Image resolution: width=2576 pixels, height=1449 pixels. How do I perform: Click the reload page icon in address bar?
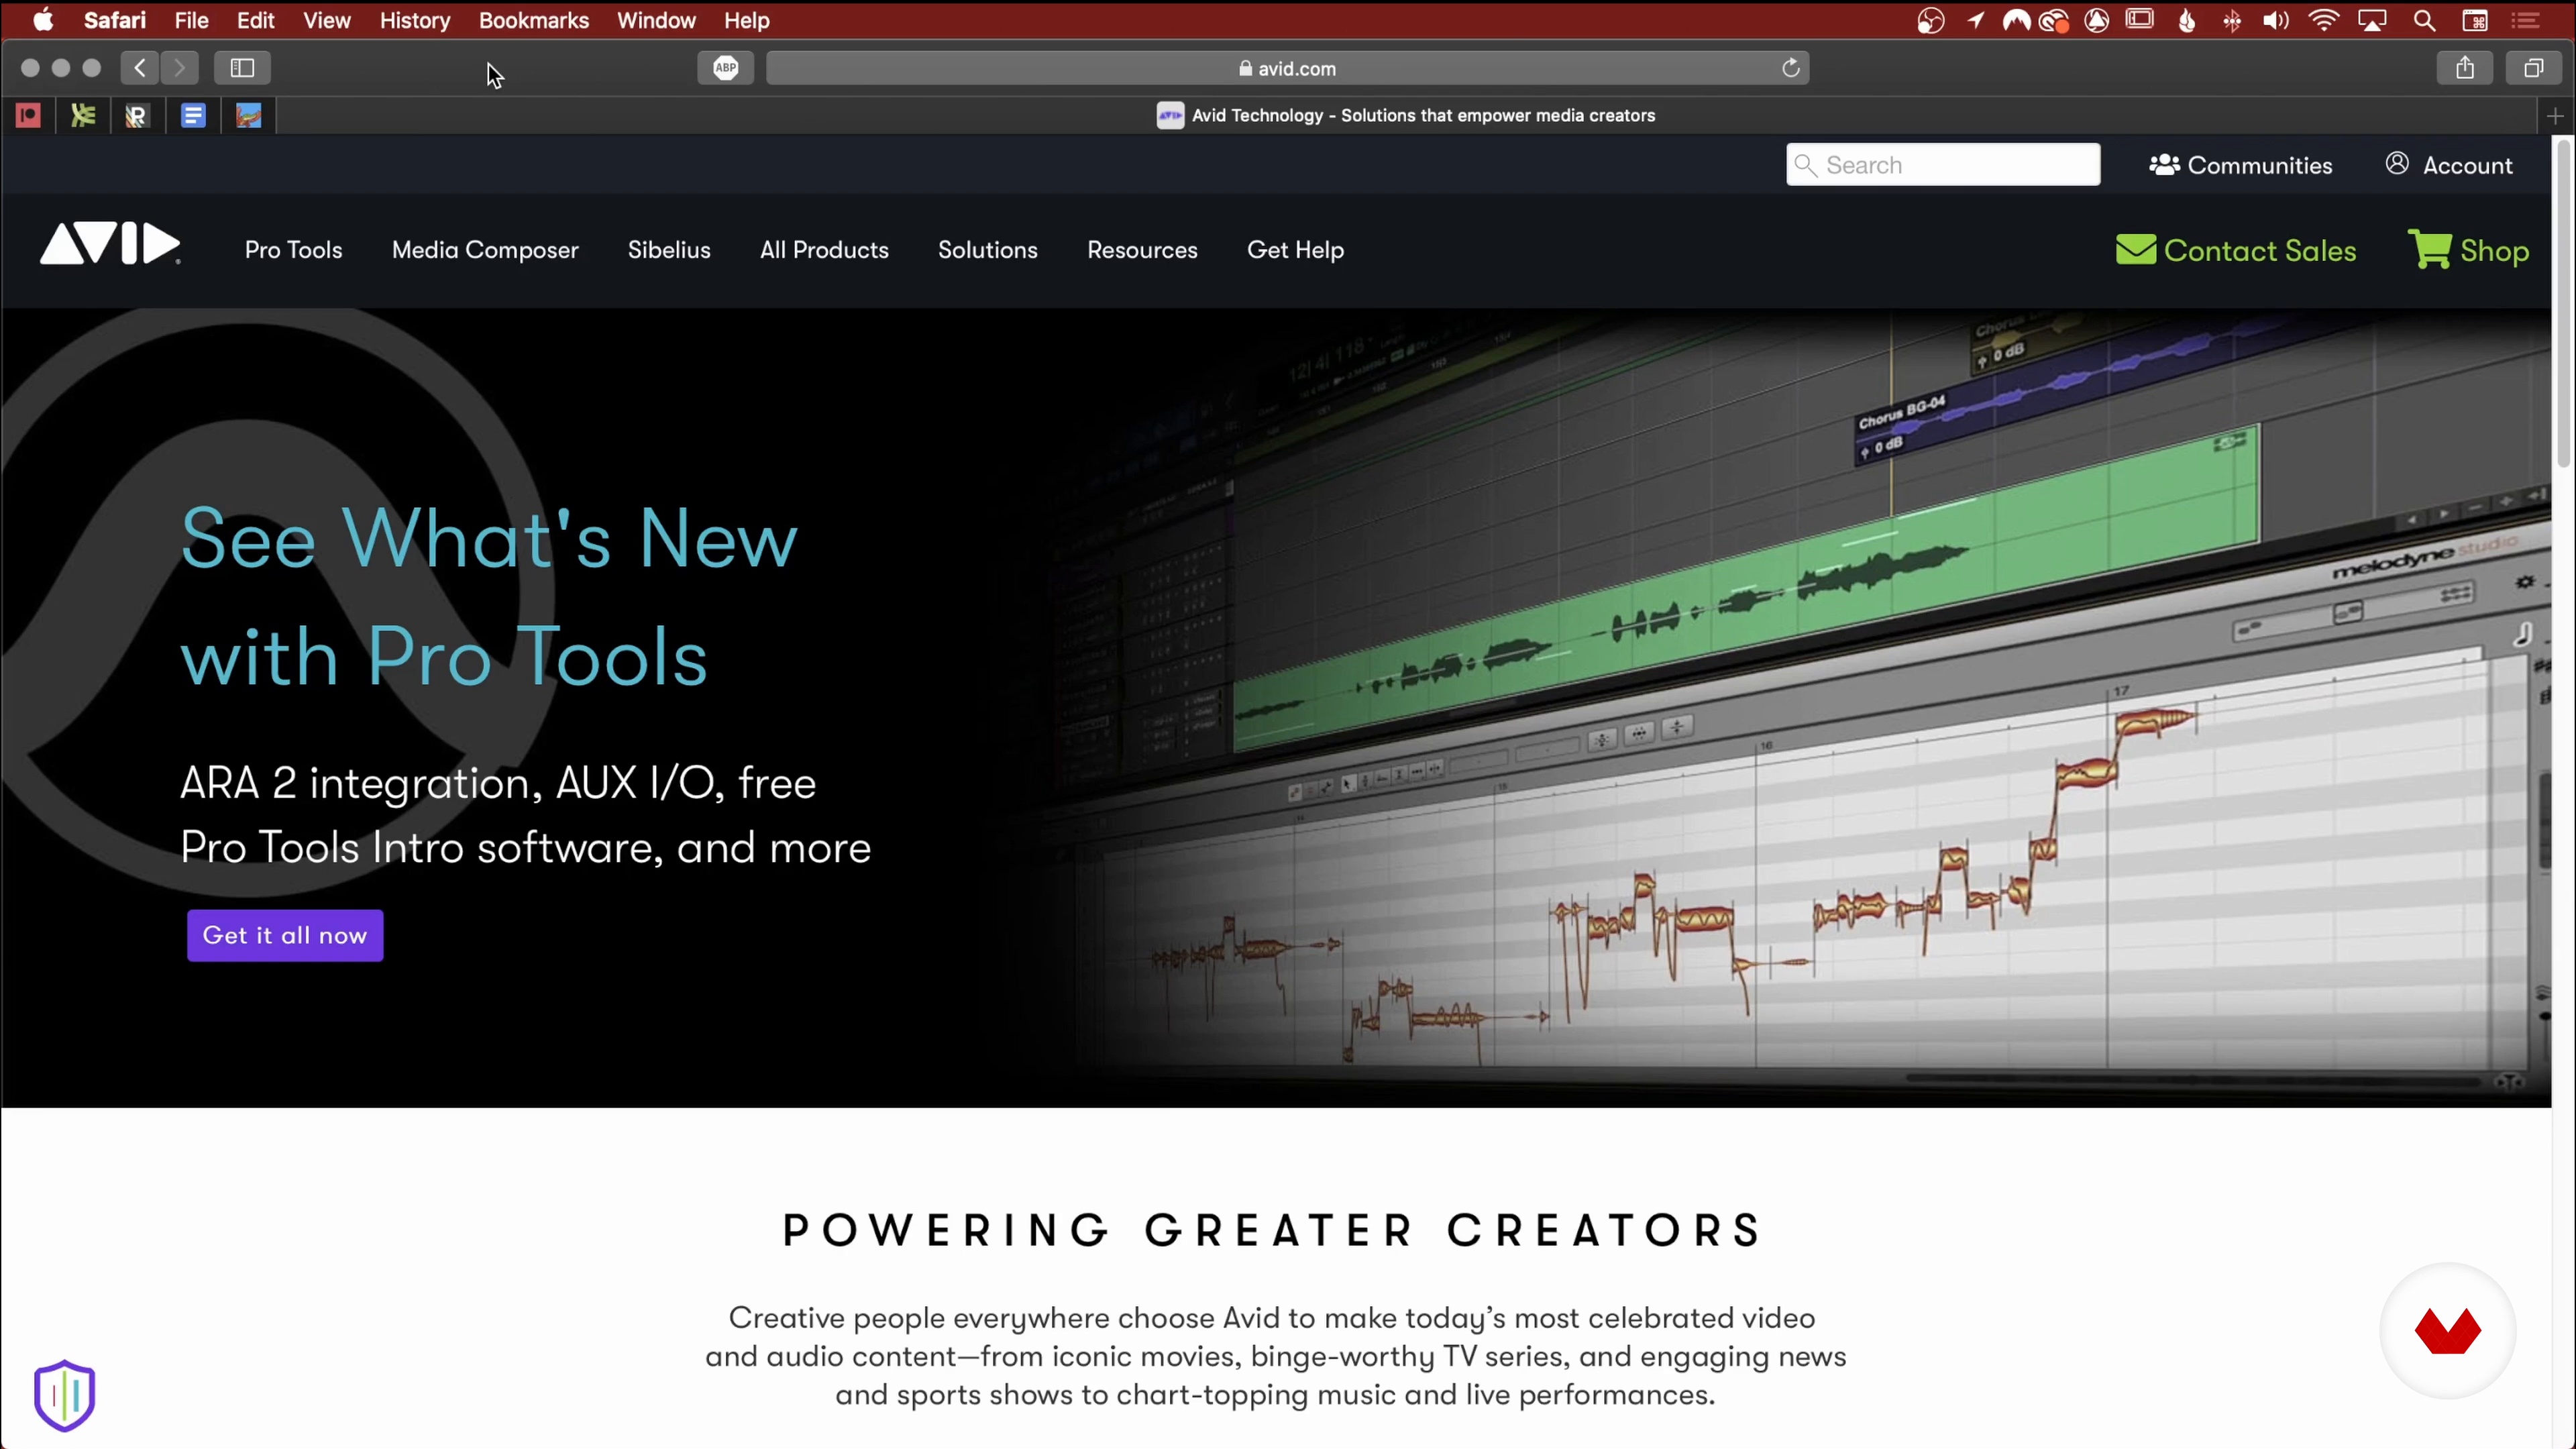tap(1791, 68)
